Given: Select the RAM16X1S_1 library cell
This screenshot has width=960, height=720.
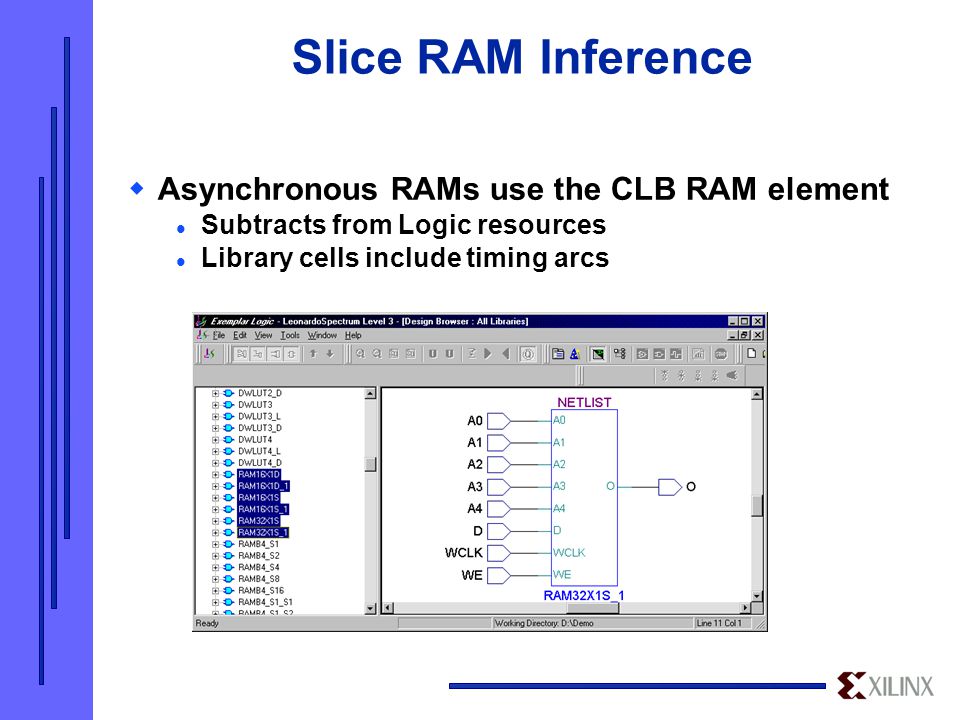Looking at the screenshot, I should 263,509.
